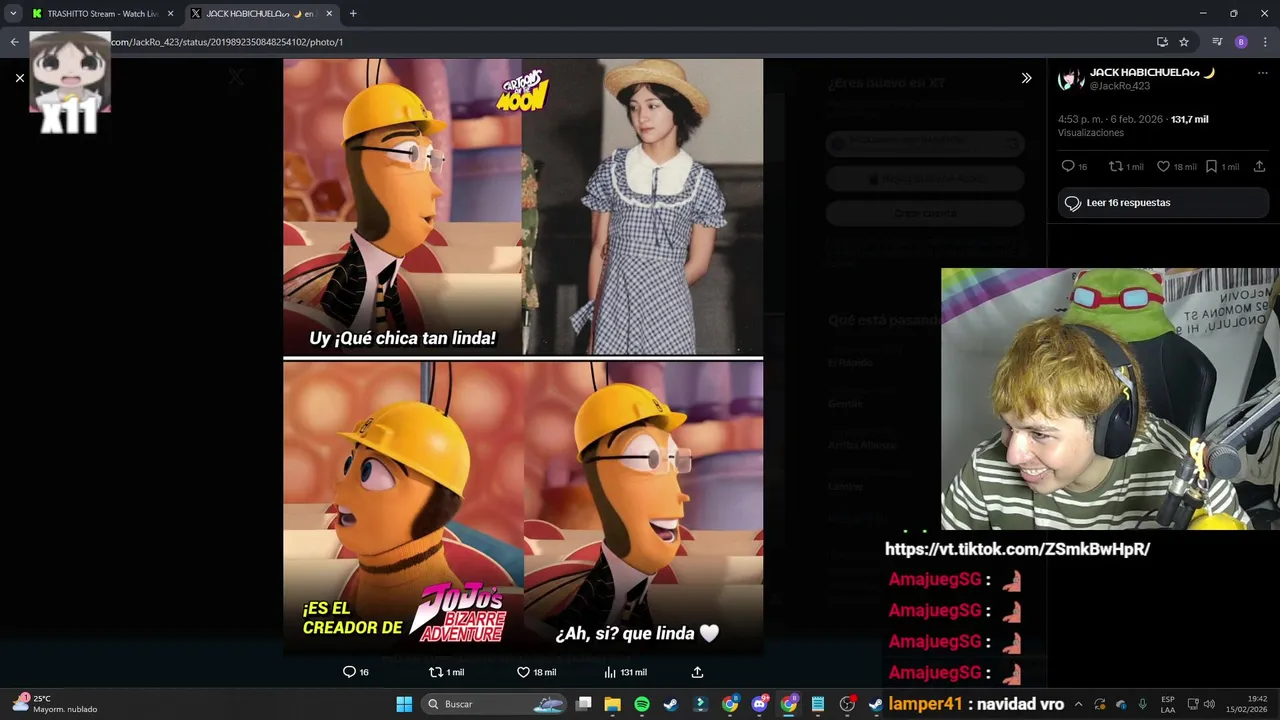Click the address bar URL
This screenshot has width=1280, height=720.
click(227, 42)
